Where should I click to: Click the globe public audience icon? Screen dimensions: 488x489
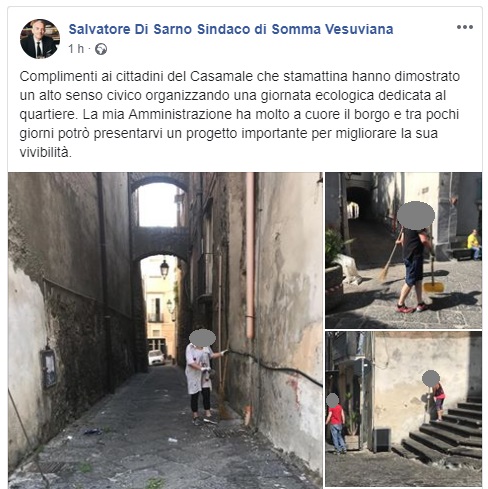tap(101, 49)
